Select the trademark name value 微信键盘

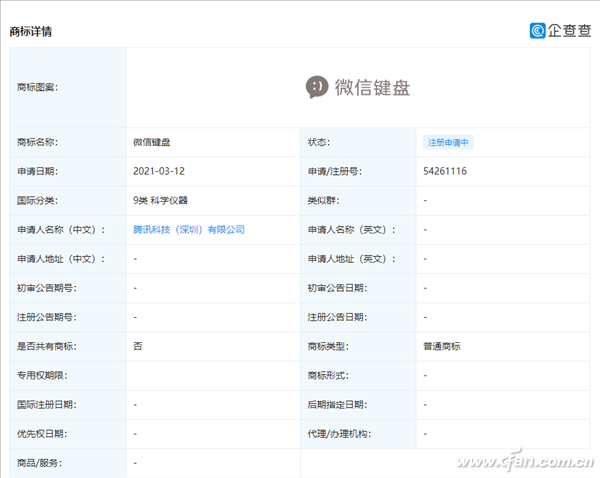(x=152, y=142)
